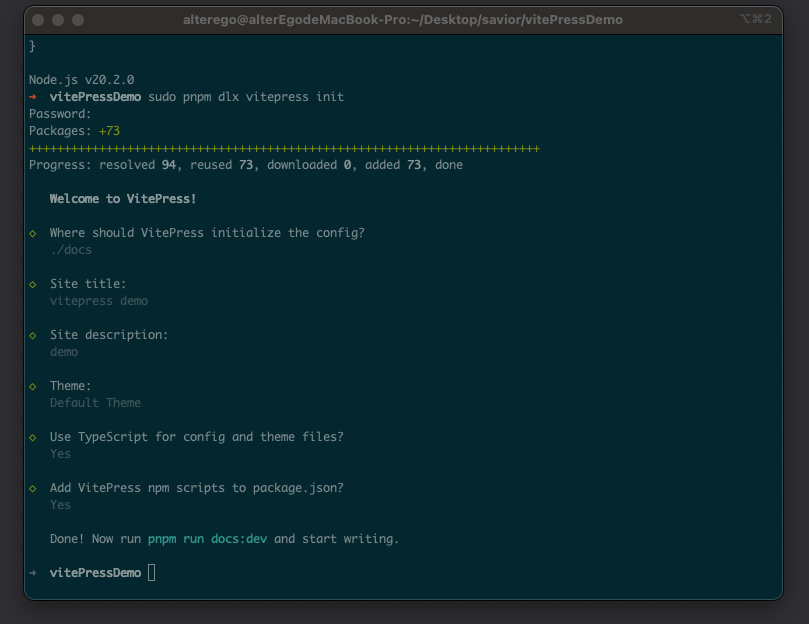Click the 'Site description:' prompt
809x624 pixels.
coord(109,335)
